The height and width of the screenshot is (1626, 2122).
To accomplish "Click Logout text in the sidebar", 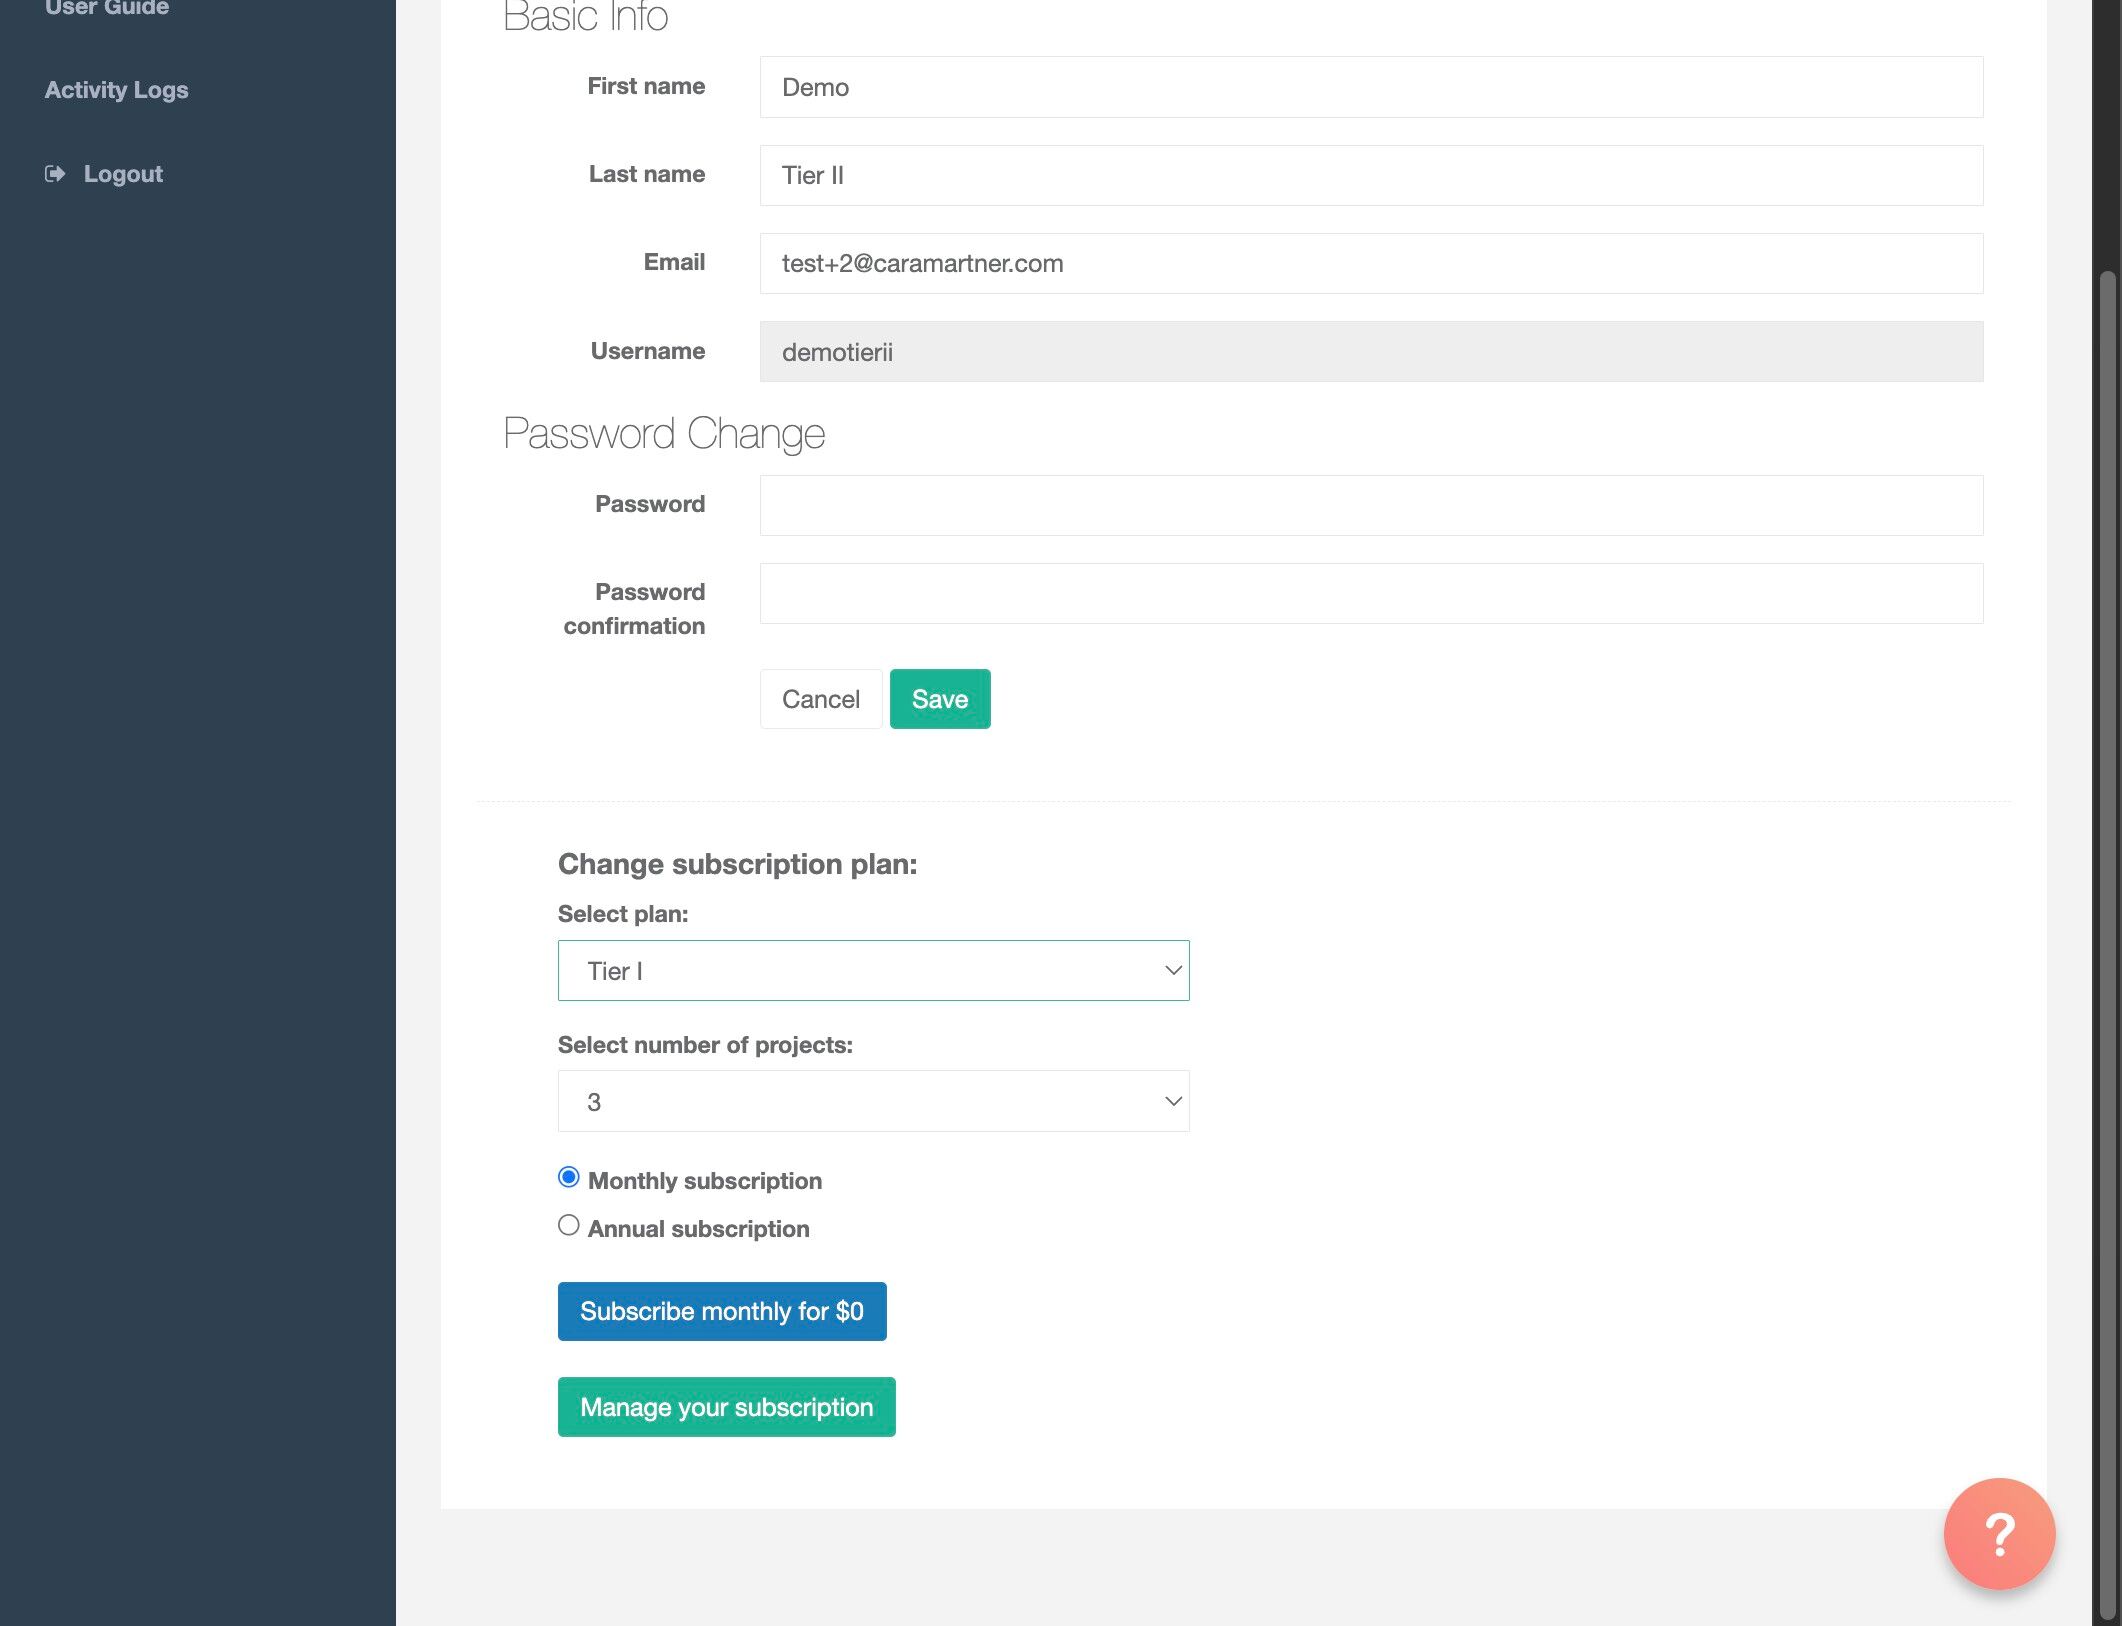I will point(123,174).
